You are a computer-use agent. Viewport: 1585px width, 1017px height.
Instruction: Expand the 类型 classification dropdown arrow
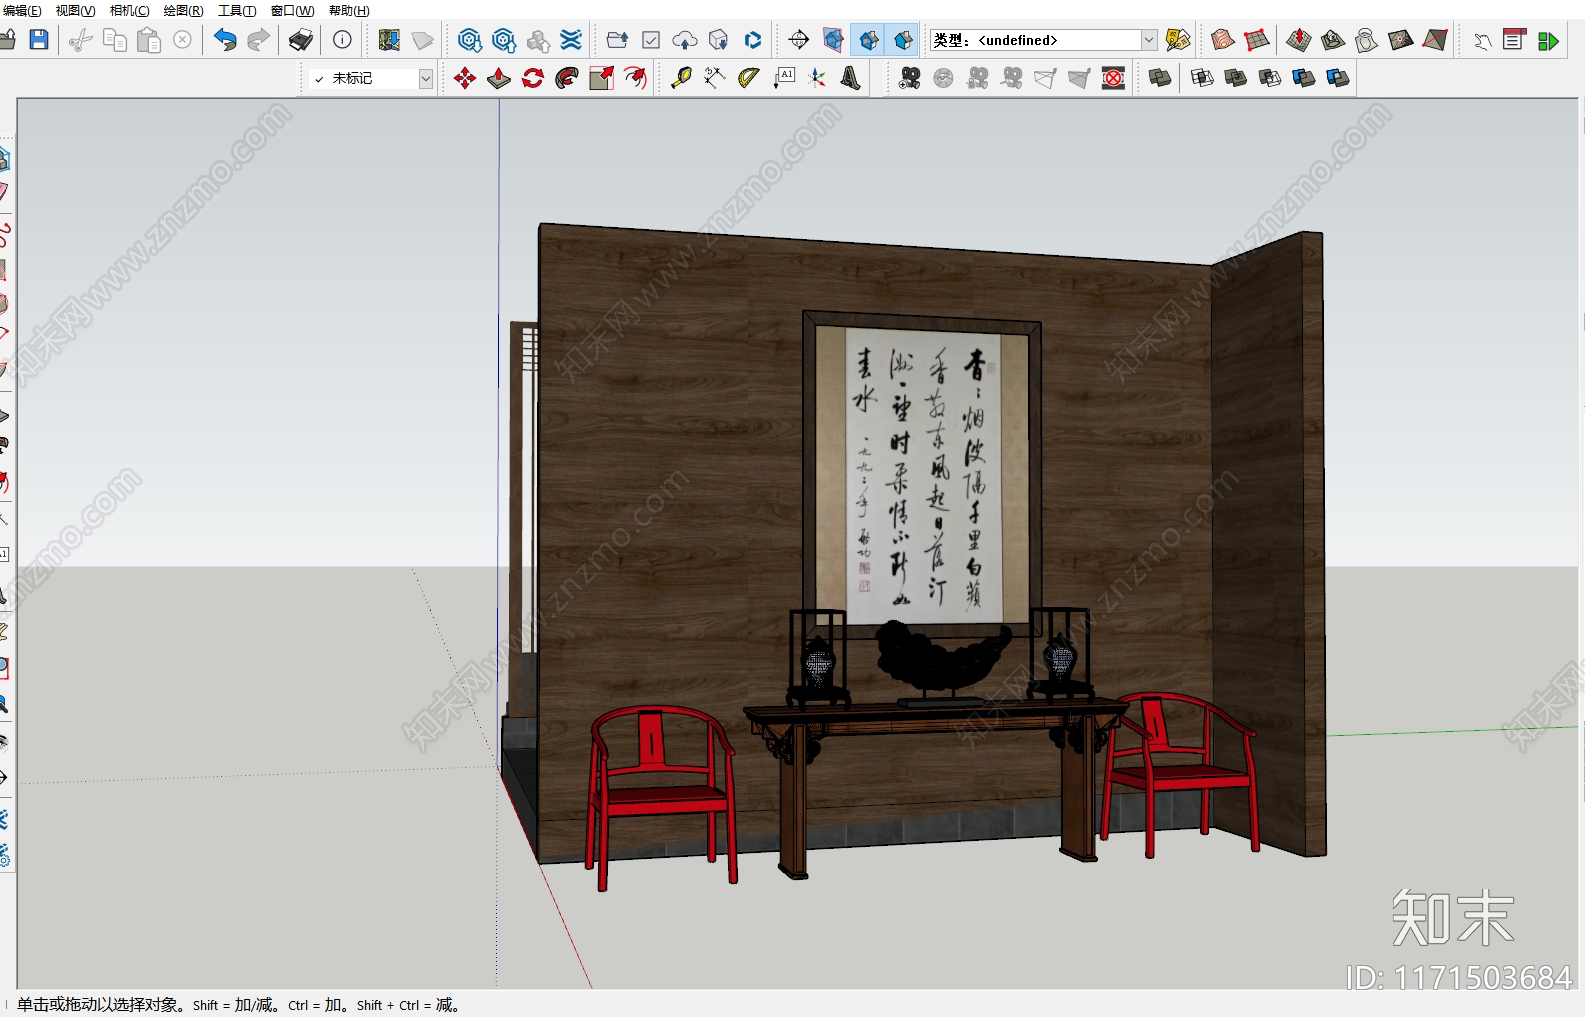pyautogui.click(x=1149, y=40)
